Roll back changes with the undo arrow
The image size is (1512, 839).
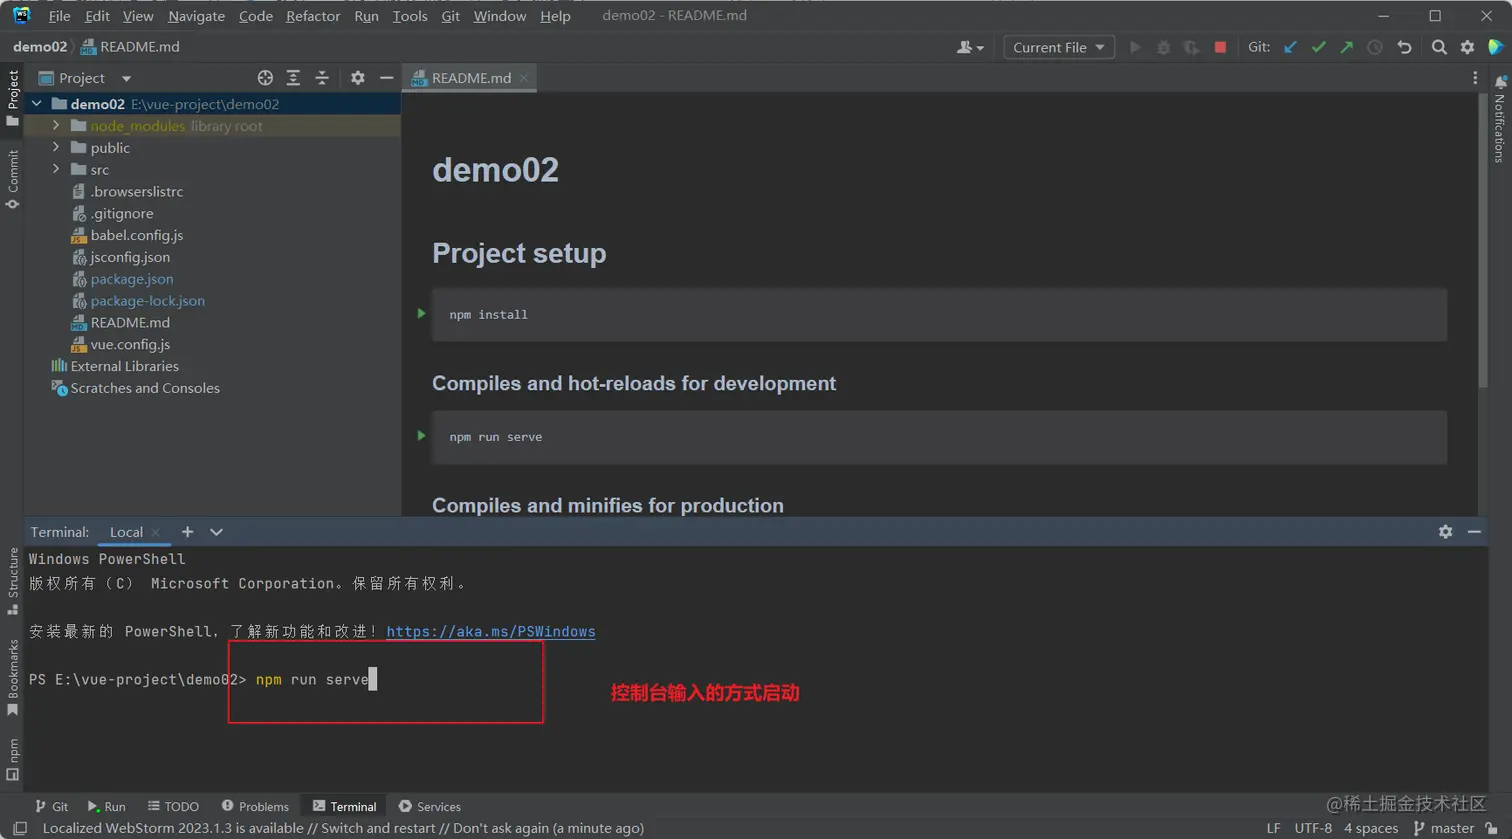coord(1404,47)
